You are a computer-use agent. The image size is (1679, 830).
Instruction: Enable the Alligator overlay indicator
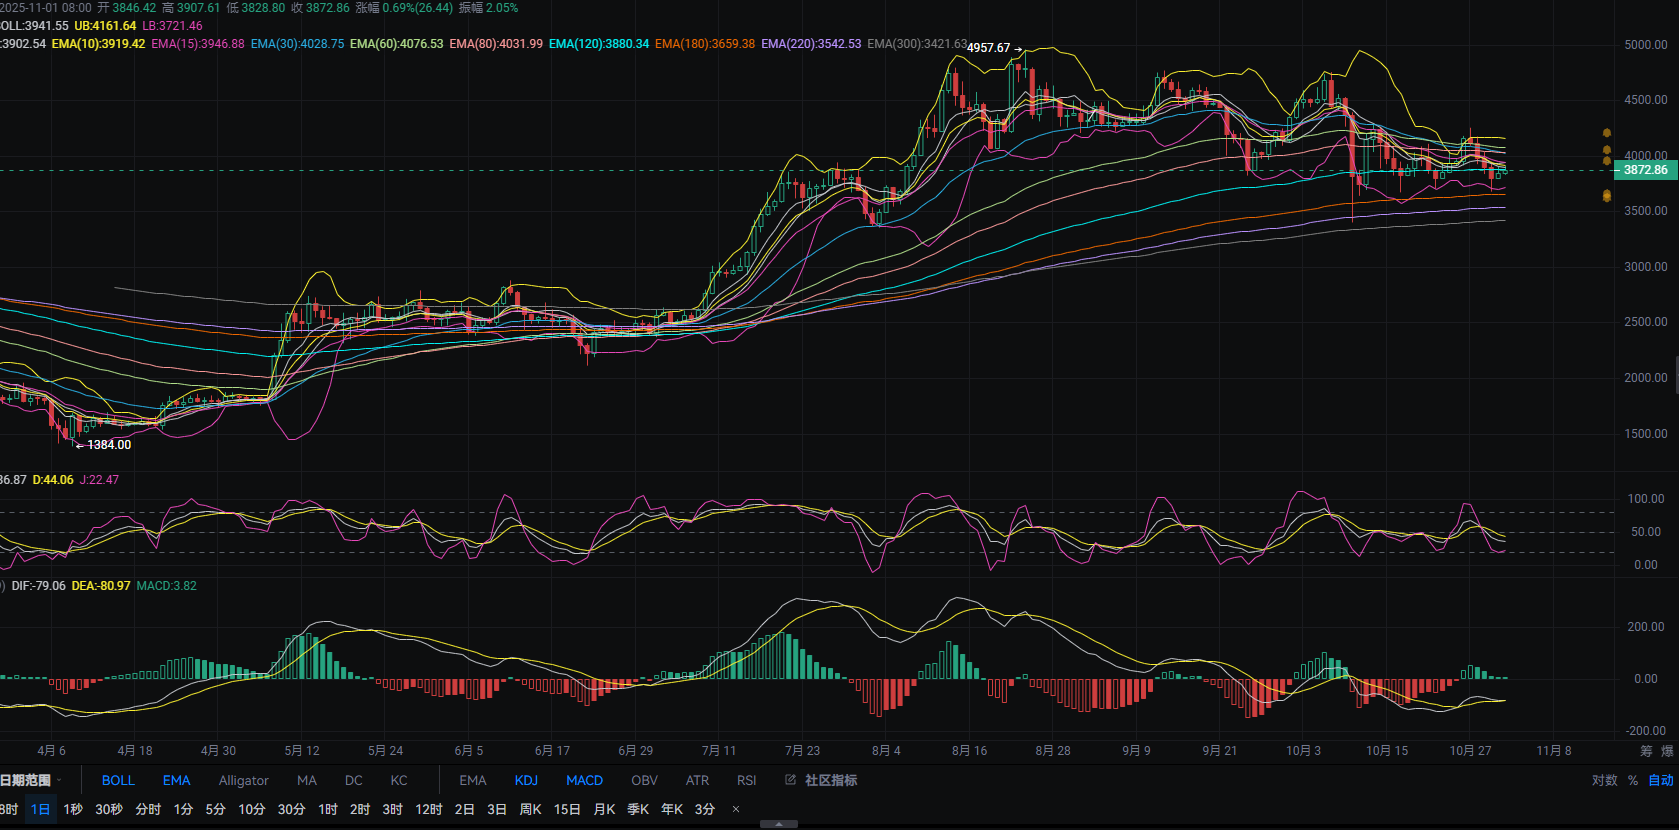(244, 780)
